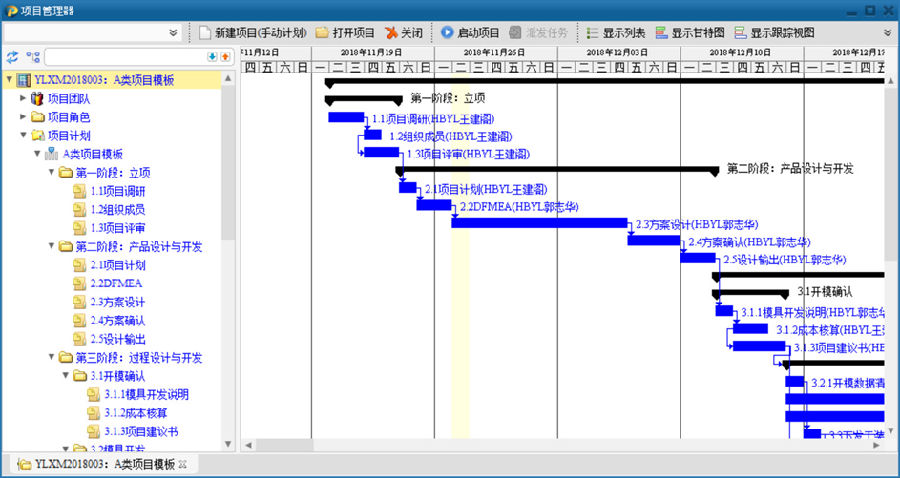Image resolution: width=900 pixels, height=478 pixels.
Task: Select 3.1.2成本核算 tree task
Action: [x=136, y=413]
